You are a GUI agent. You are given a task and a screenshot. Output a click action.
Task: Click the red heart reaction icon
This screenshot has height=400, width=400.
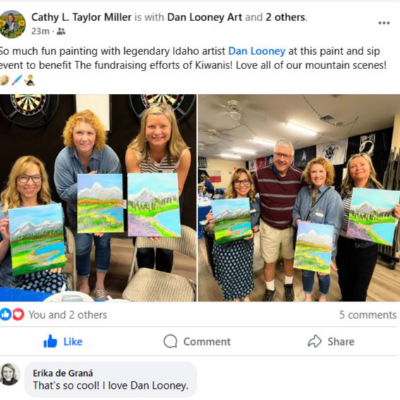[x=18, y=314]
